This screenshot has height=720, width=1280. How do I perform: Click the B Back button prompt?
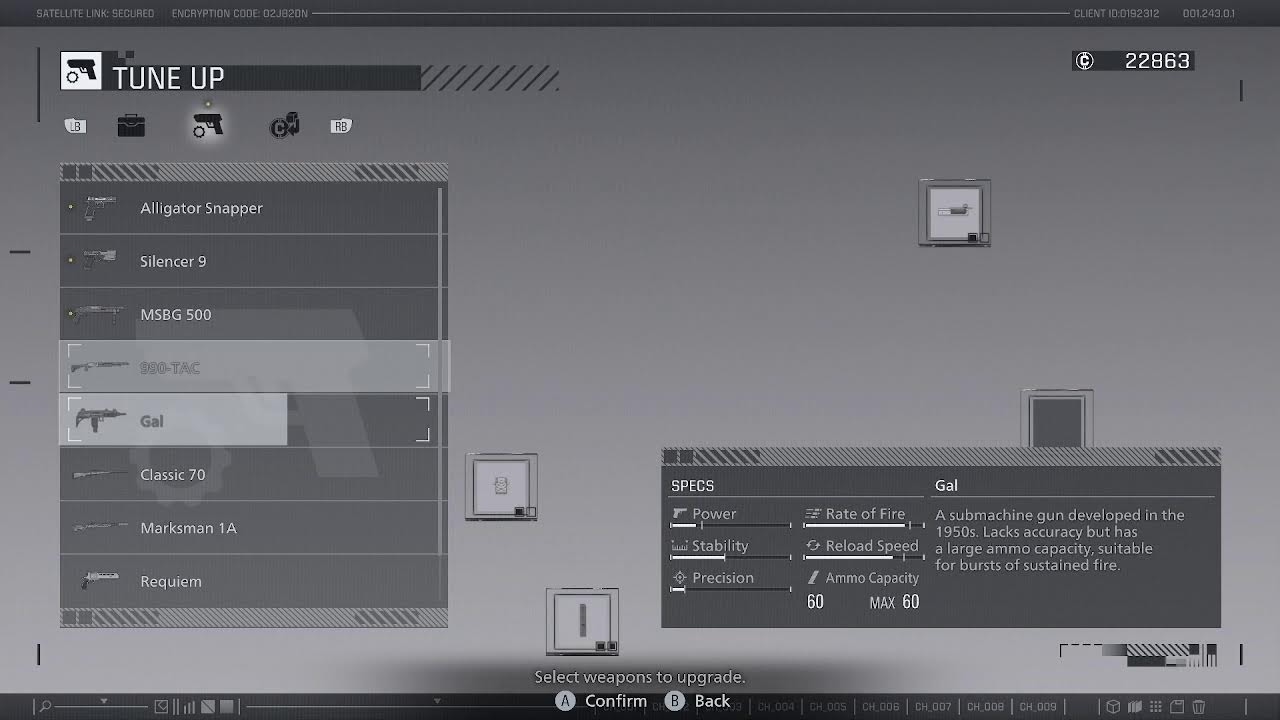click(x=698, y=701)
